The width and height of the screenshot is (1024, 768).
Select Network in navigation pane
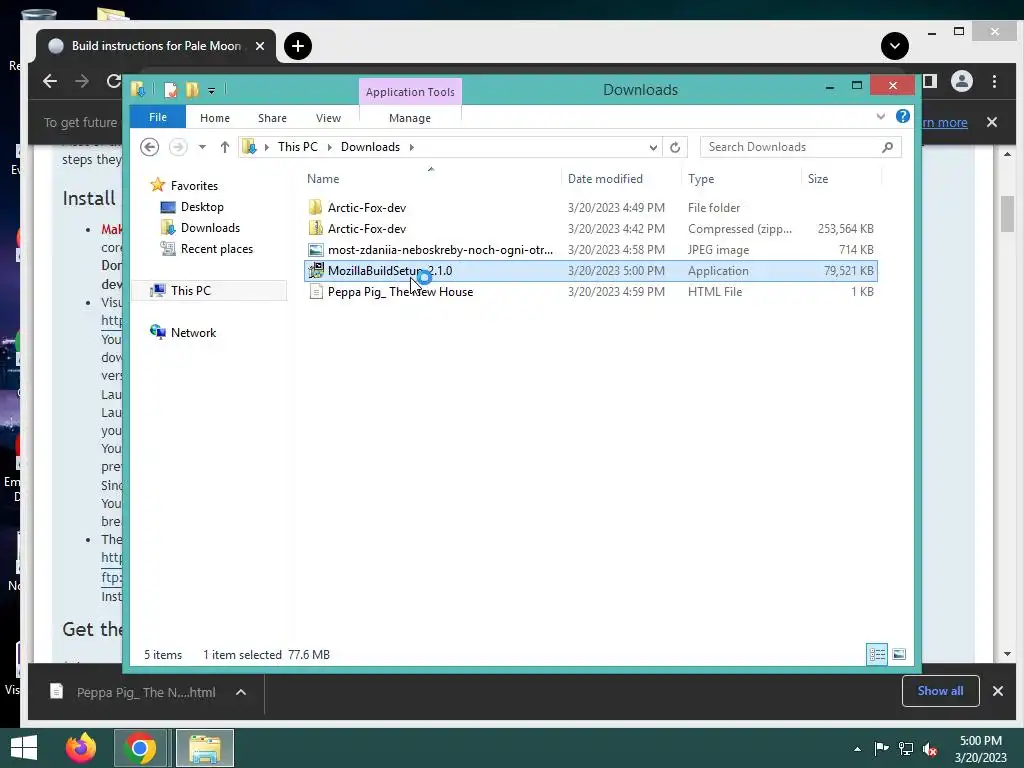tap(193, 332)
